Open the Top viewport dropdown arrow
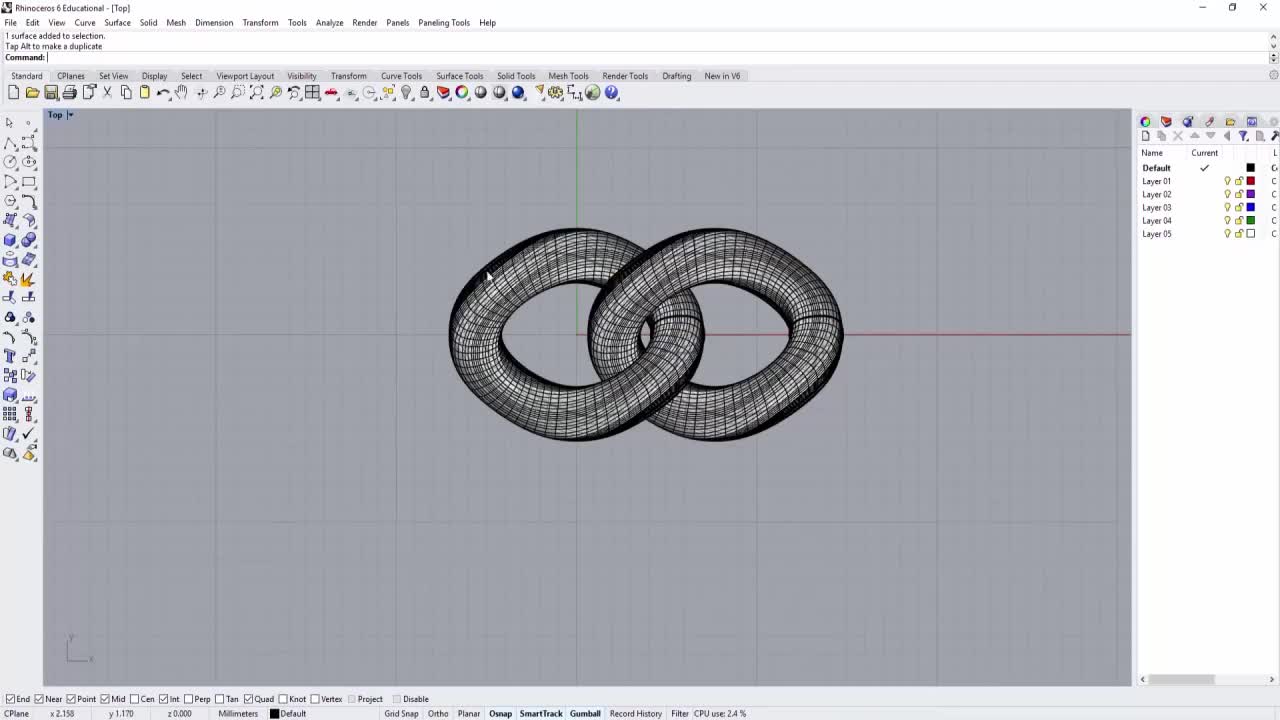This screenshot has height=720, width=1280. pos(70,115)
